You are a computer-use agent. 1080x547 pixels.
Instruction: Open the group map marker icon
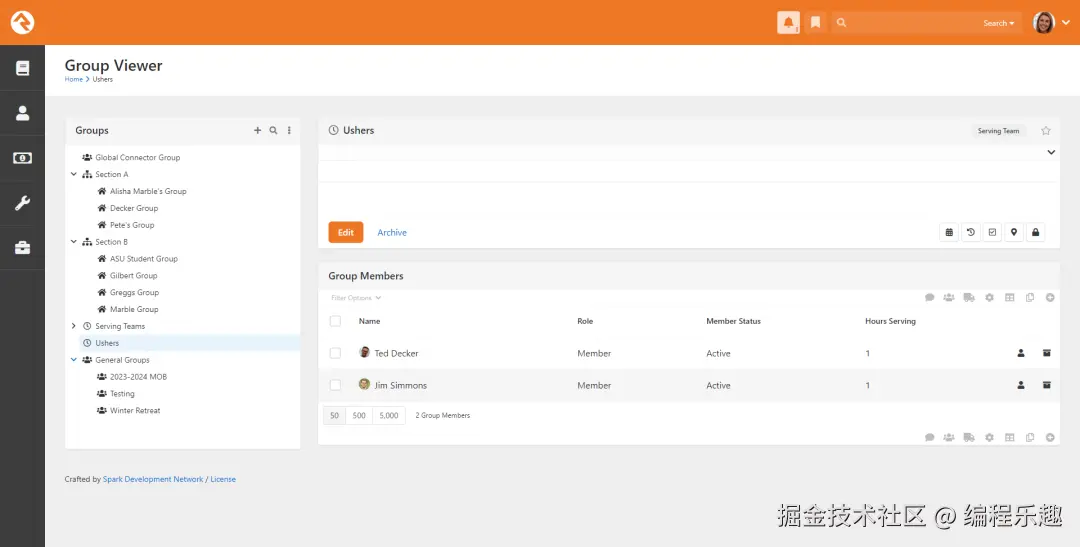coord(1013,232)
